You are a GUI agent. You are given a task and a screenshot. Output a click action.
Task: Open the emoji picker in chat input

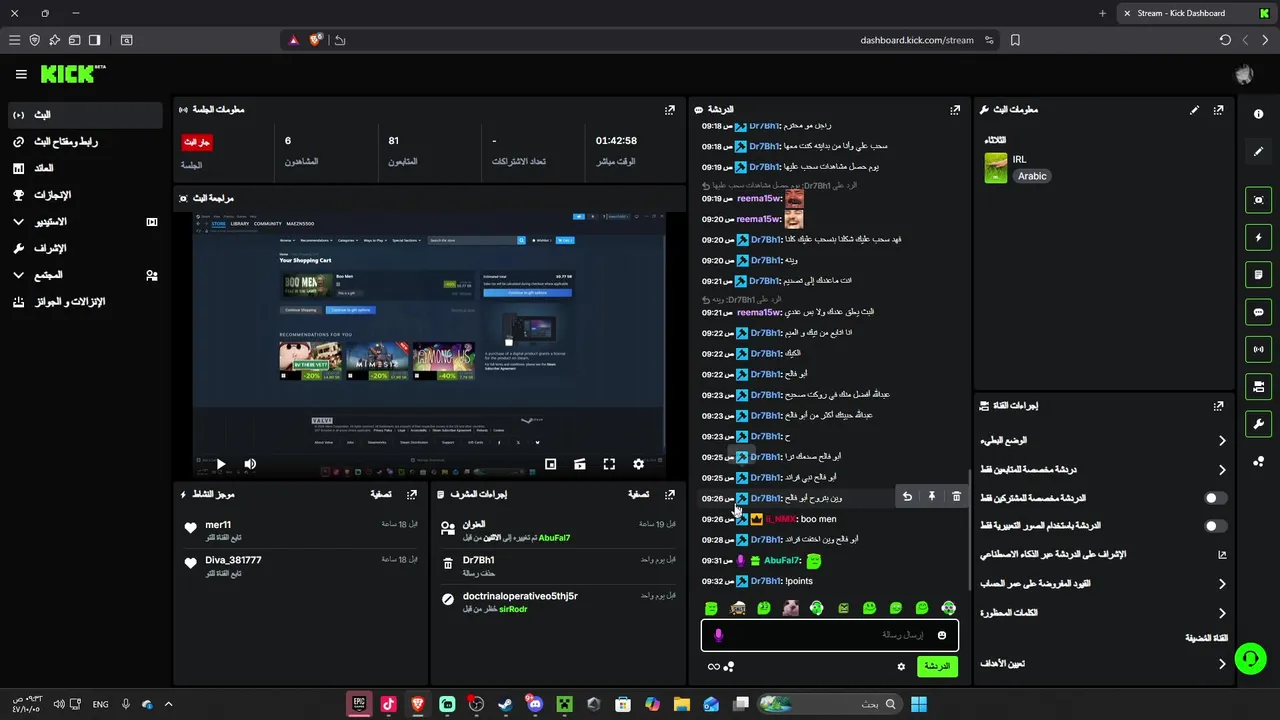pos(942,635)
